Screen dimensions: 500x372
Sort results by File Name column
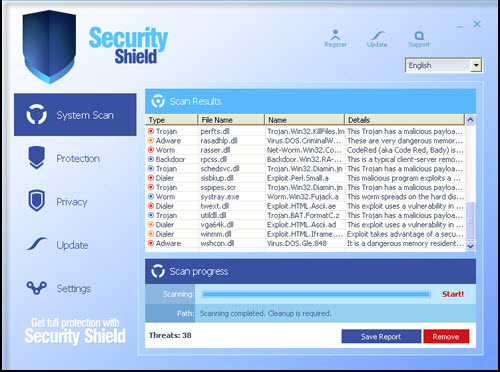[231, 120]
